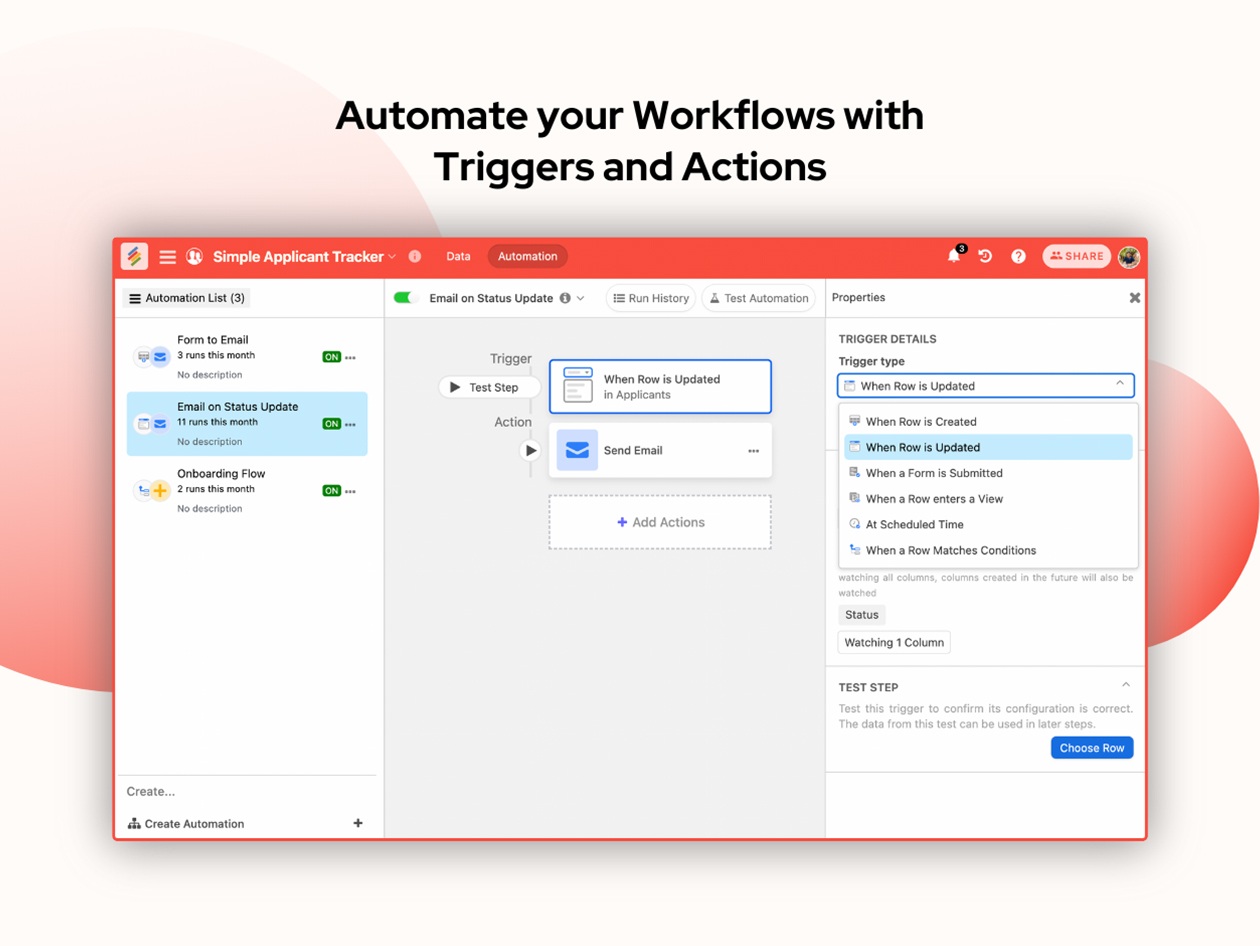Click Watching 1 Column button

point(894,642)
